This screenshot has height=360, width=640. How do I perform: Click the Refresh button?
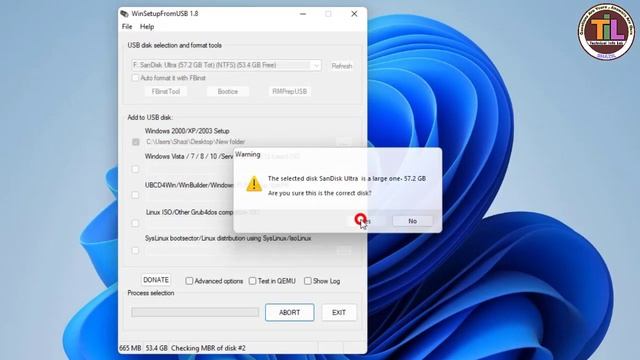[342, 66]
